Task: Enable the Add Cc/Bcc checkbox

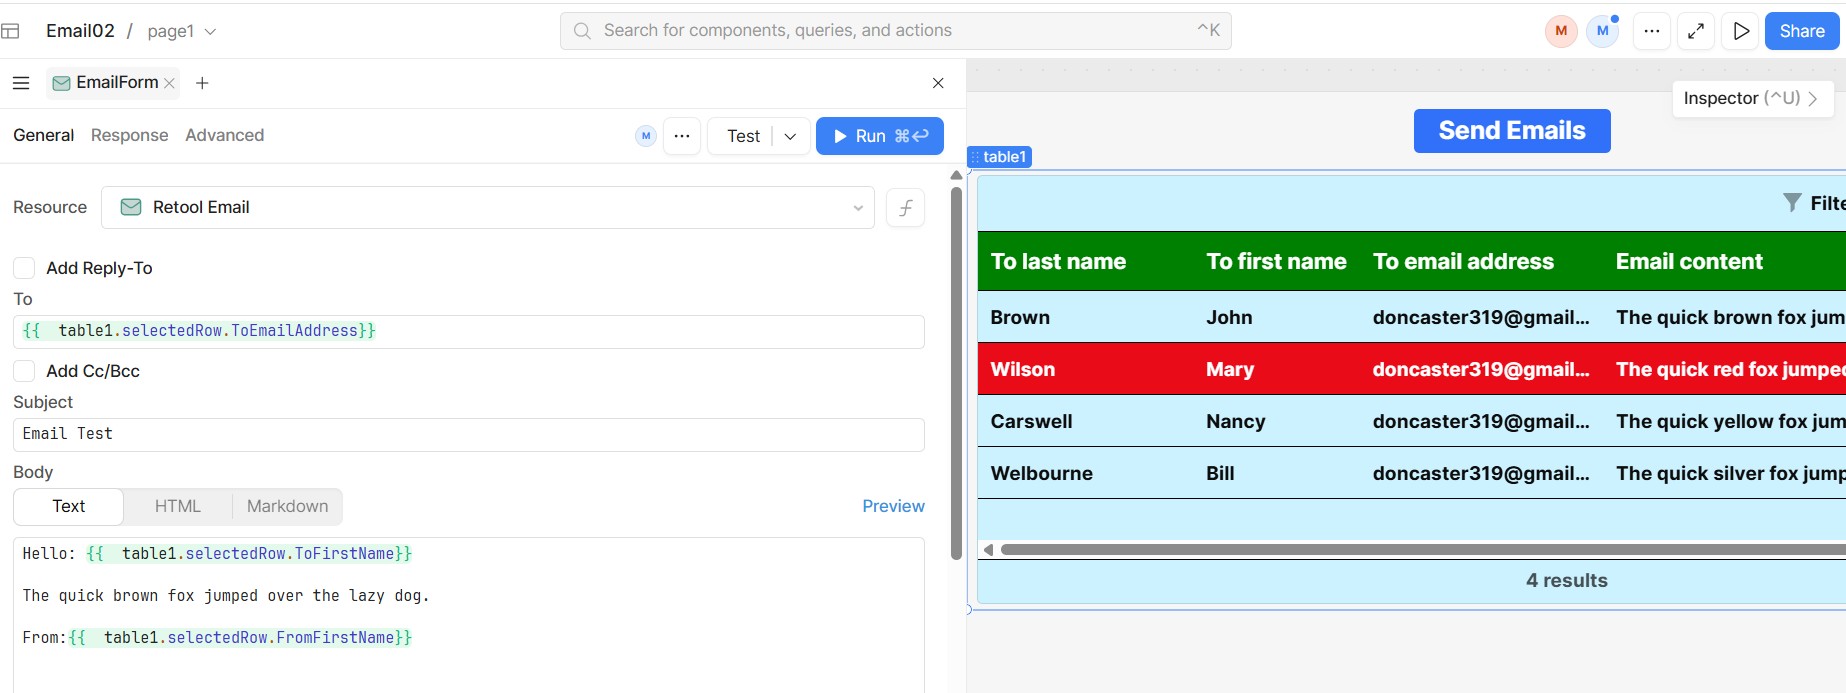Action: point(24,371)
